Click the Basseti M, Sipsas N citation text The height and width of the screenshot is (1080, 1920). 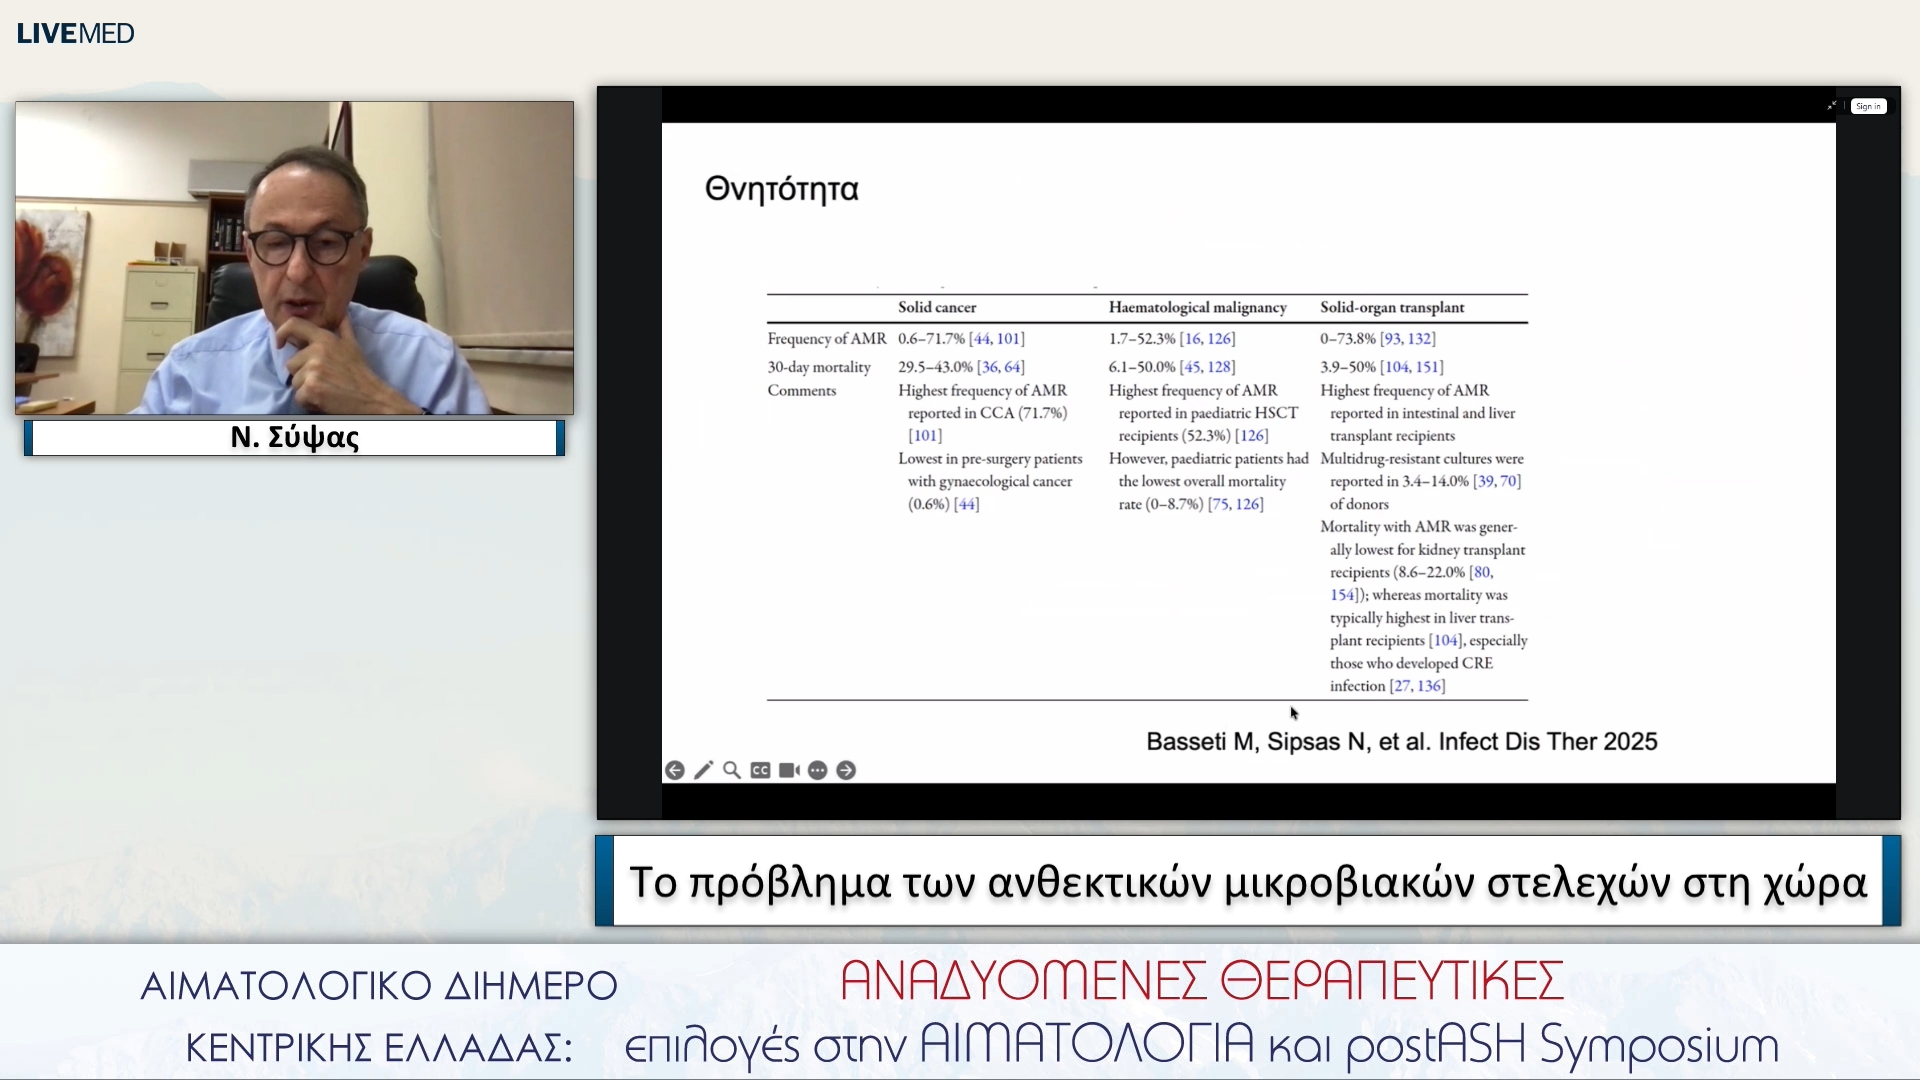coord(1400,742)
